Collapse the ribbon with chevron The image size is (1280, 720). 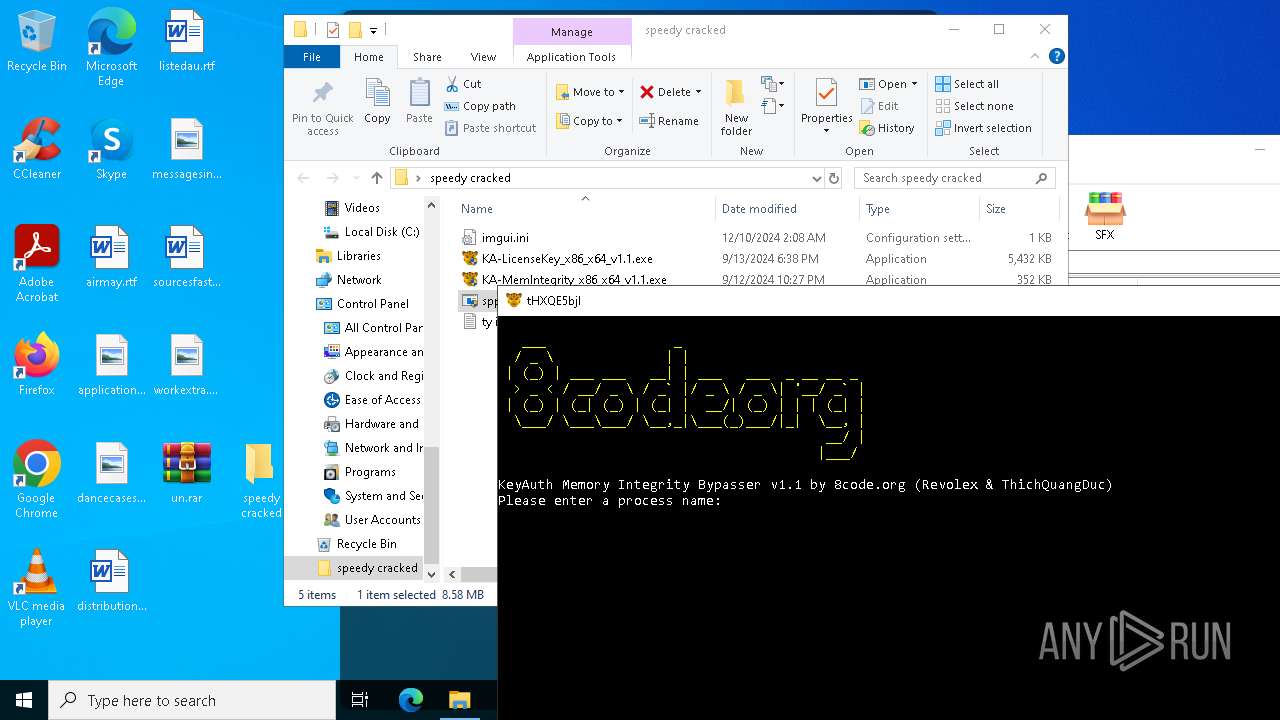point(1035,57)
